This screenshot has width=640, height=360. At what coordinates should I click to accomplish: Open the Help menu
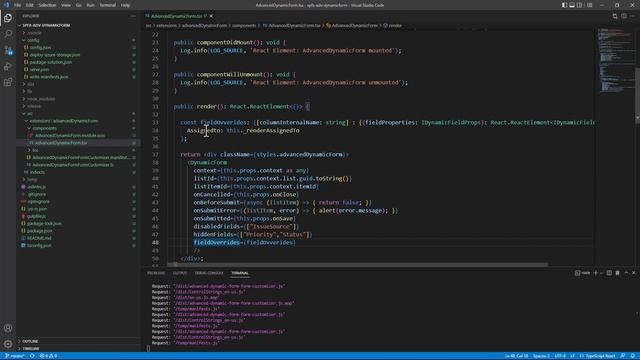[x=125, y=5]
